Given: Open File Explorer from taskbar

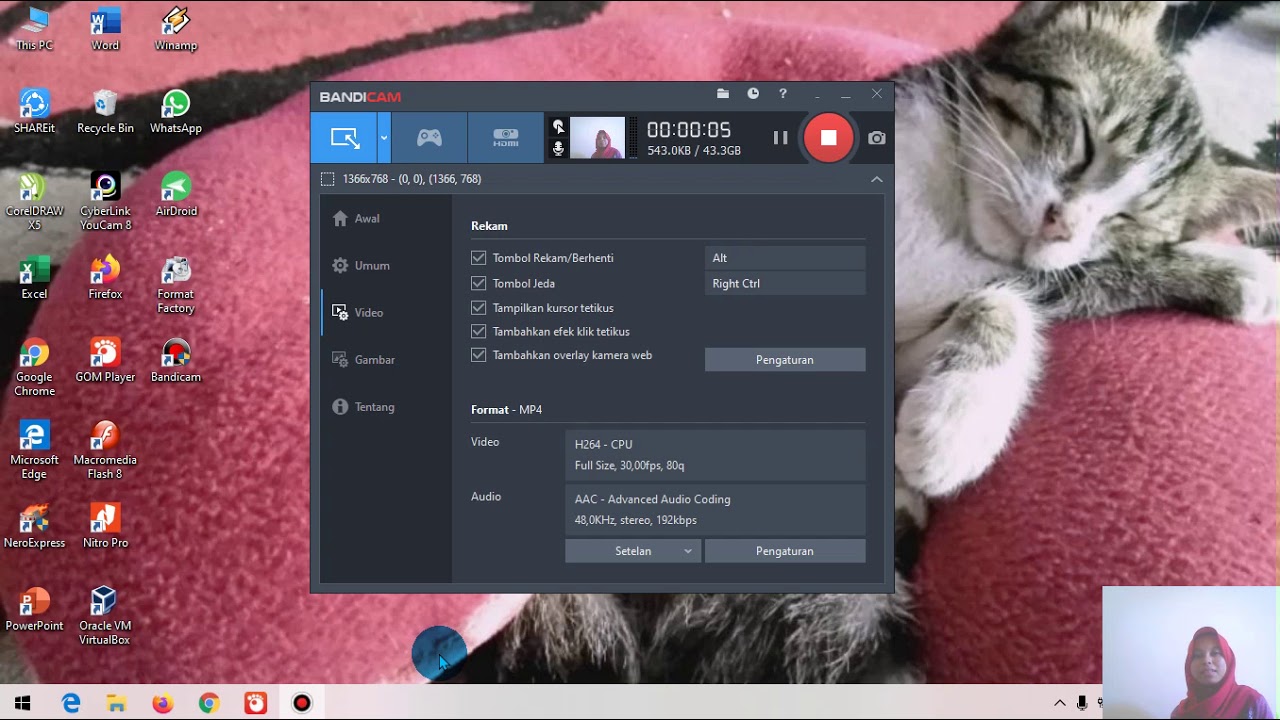Looking at the screenshot, I should tap(116, 703).
